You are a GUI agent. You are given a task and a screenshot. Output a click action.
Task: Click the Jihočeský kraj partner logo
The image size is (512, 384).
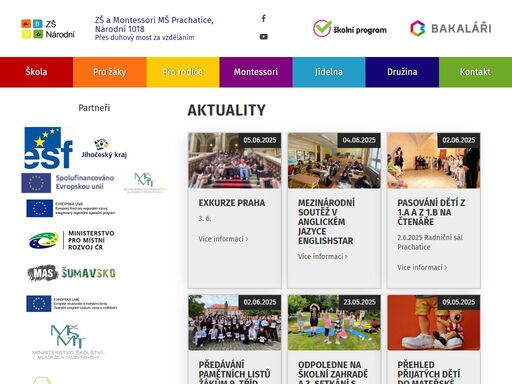(104, 149)
